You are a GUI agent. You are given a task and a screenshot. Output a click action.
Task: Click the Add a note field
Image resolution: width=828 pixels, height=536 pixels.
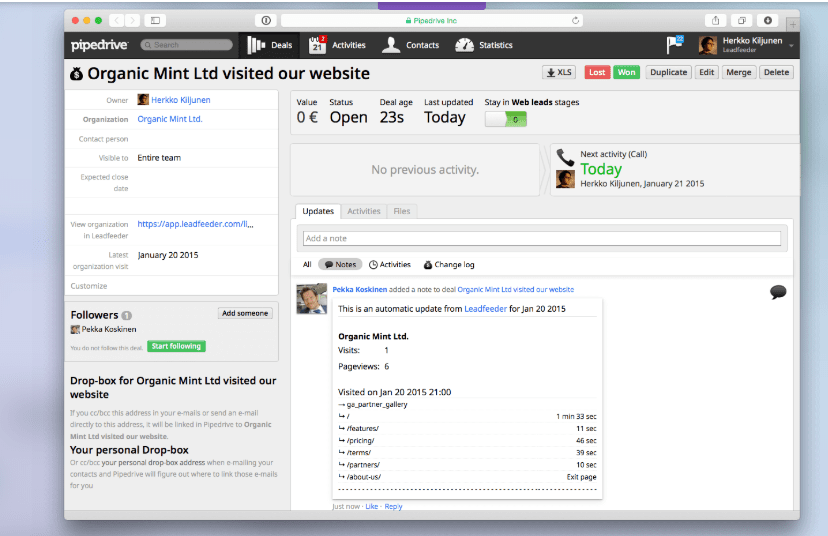click(542, 239)
